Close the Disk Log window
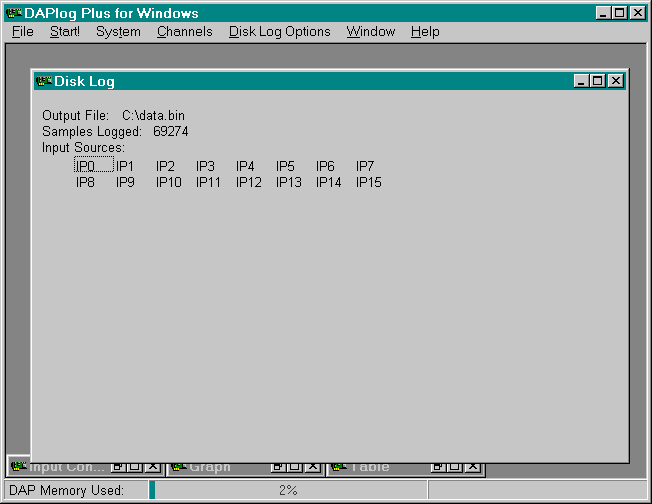The image size is (652, 504). (x=616, y=81)
